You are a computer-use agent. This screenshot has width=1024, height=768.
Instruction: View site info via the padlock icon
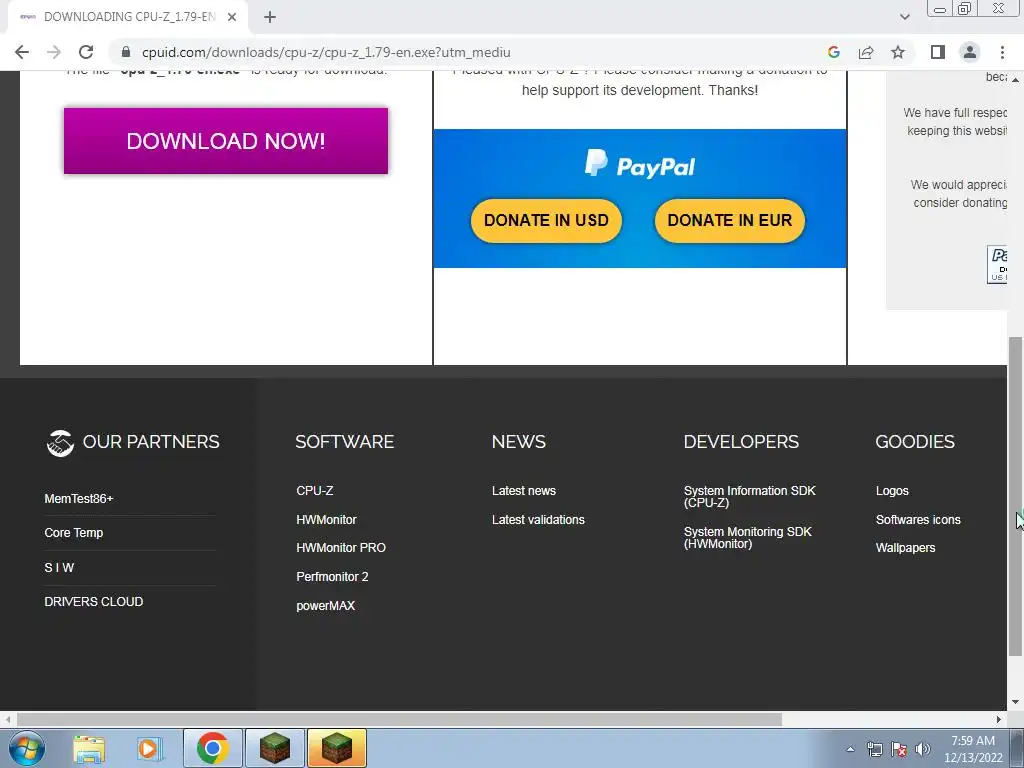click(x=126, y=52)
